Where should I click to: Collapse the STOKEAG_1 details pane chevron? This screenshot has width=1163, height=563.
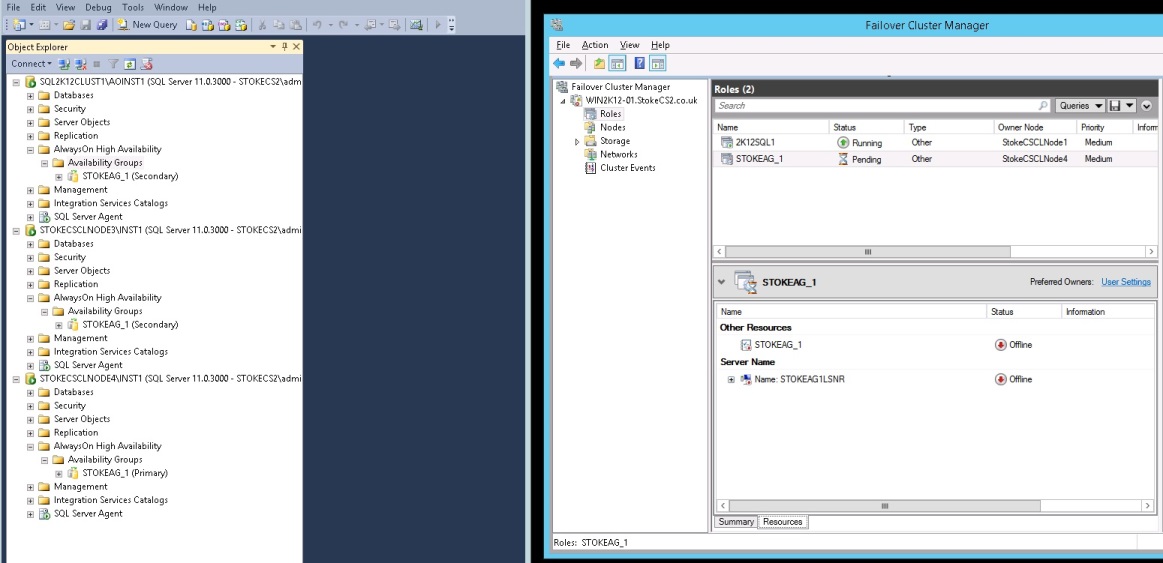pyautogui.click(x=722, y=282)
